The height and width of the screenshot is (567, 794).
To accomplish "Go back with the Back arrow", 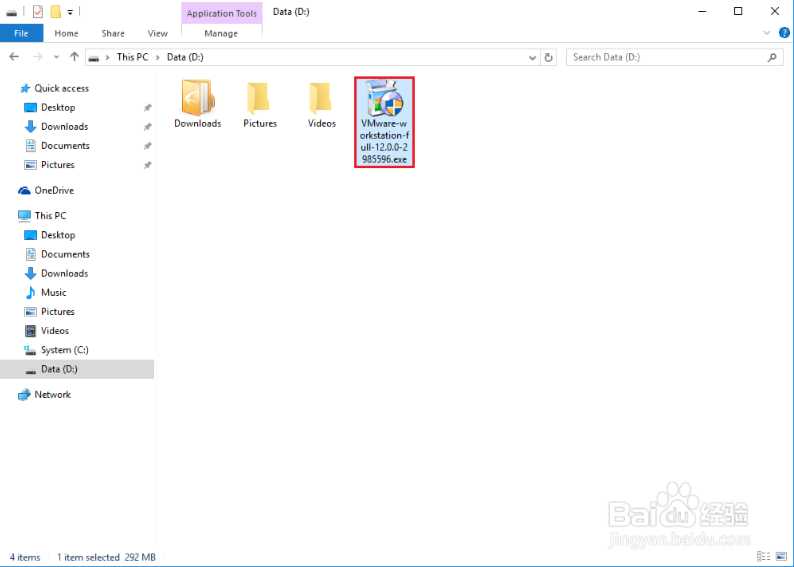I will (14, 57).
